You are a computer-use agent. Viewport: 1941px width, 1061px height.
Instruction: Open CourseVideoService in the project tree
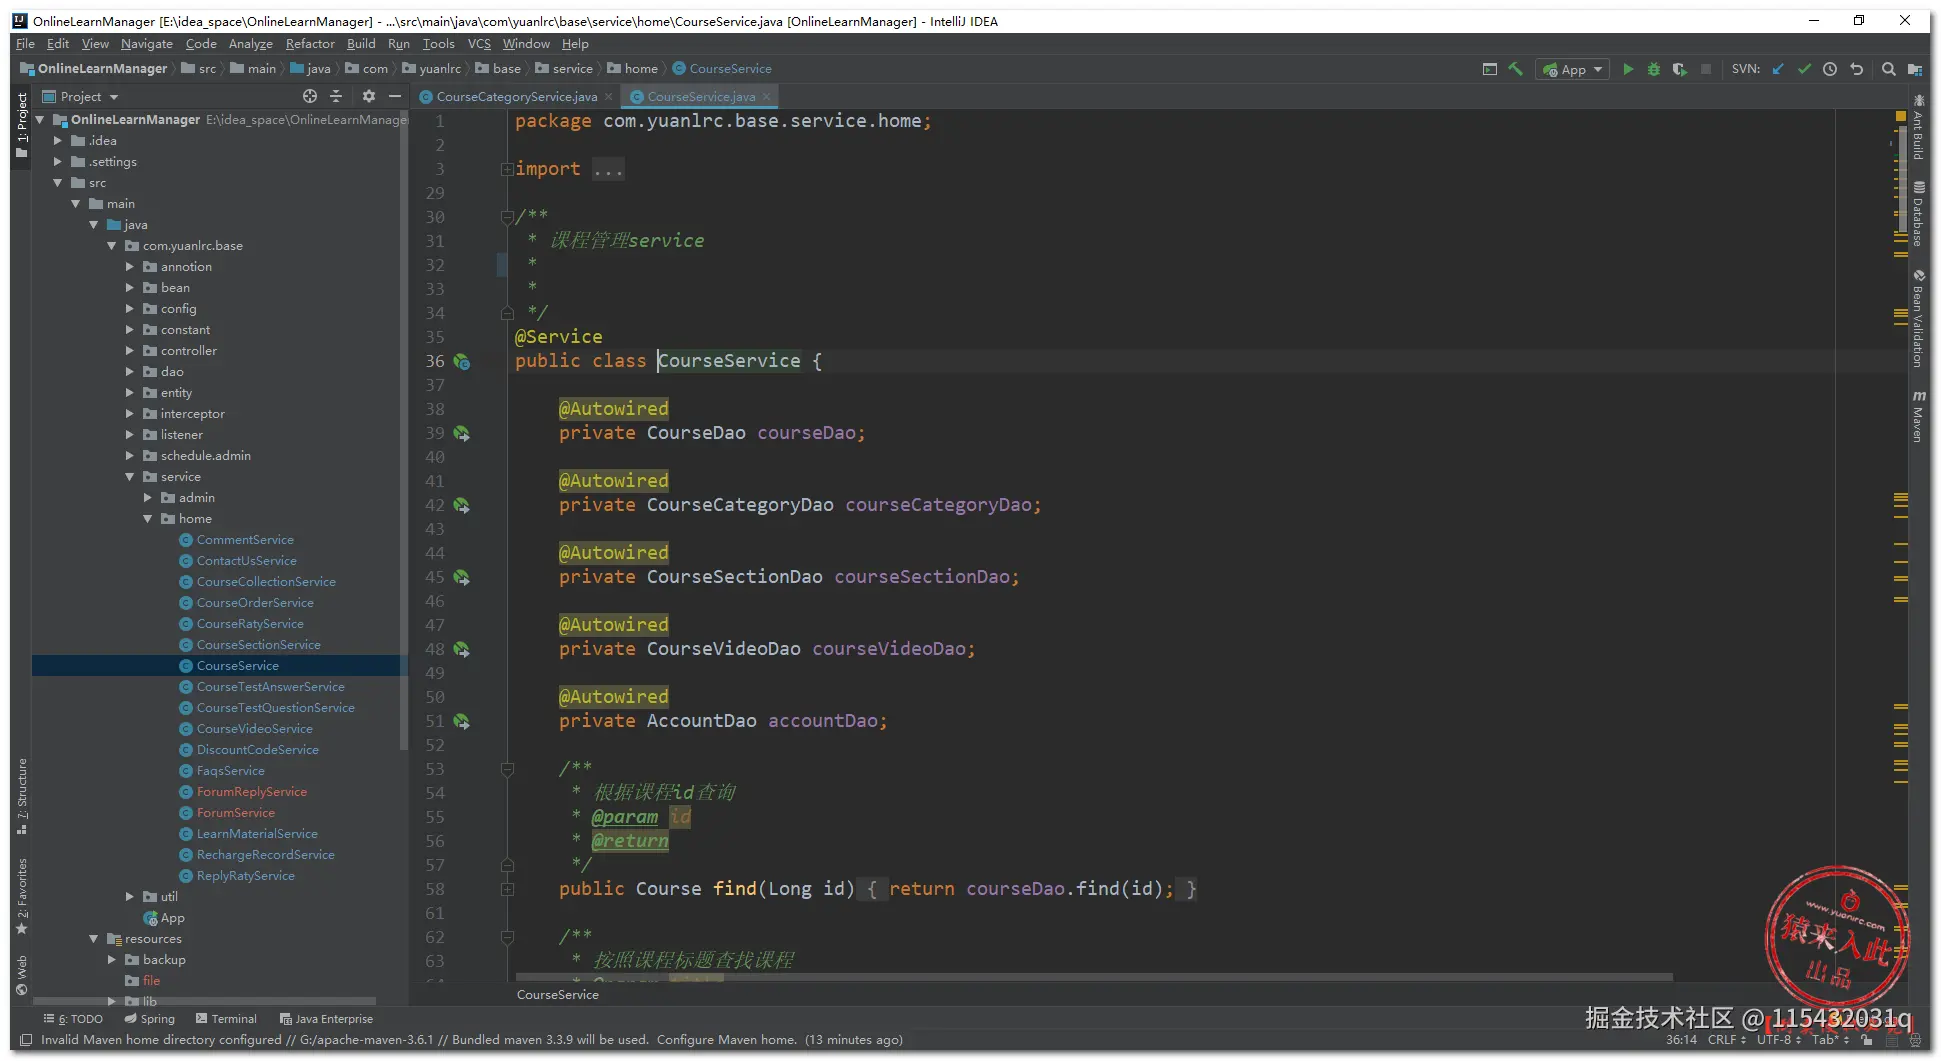point(254,729)
